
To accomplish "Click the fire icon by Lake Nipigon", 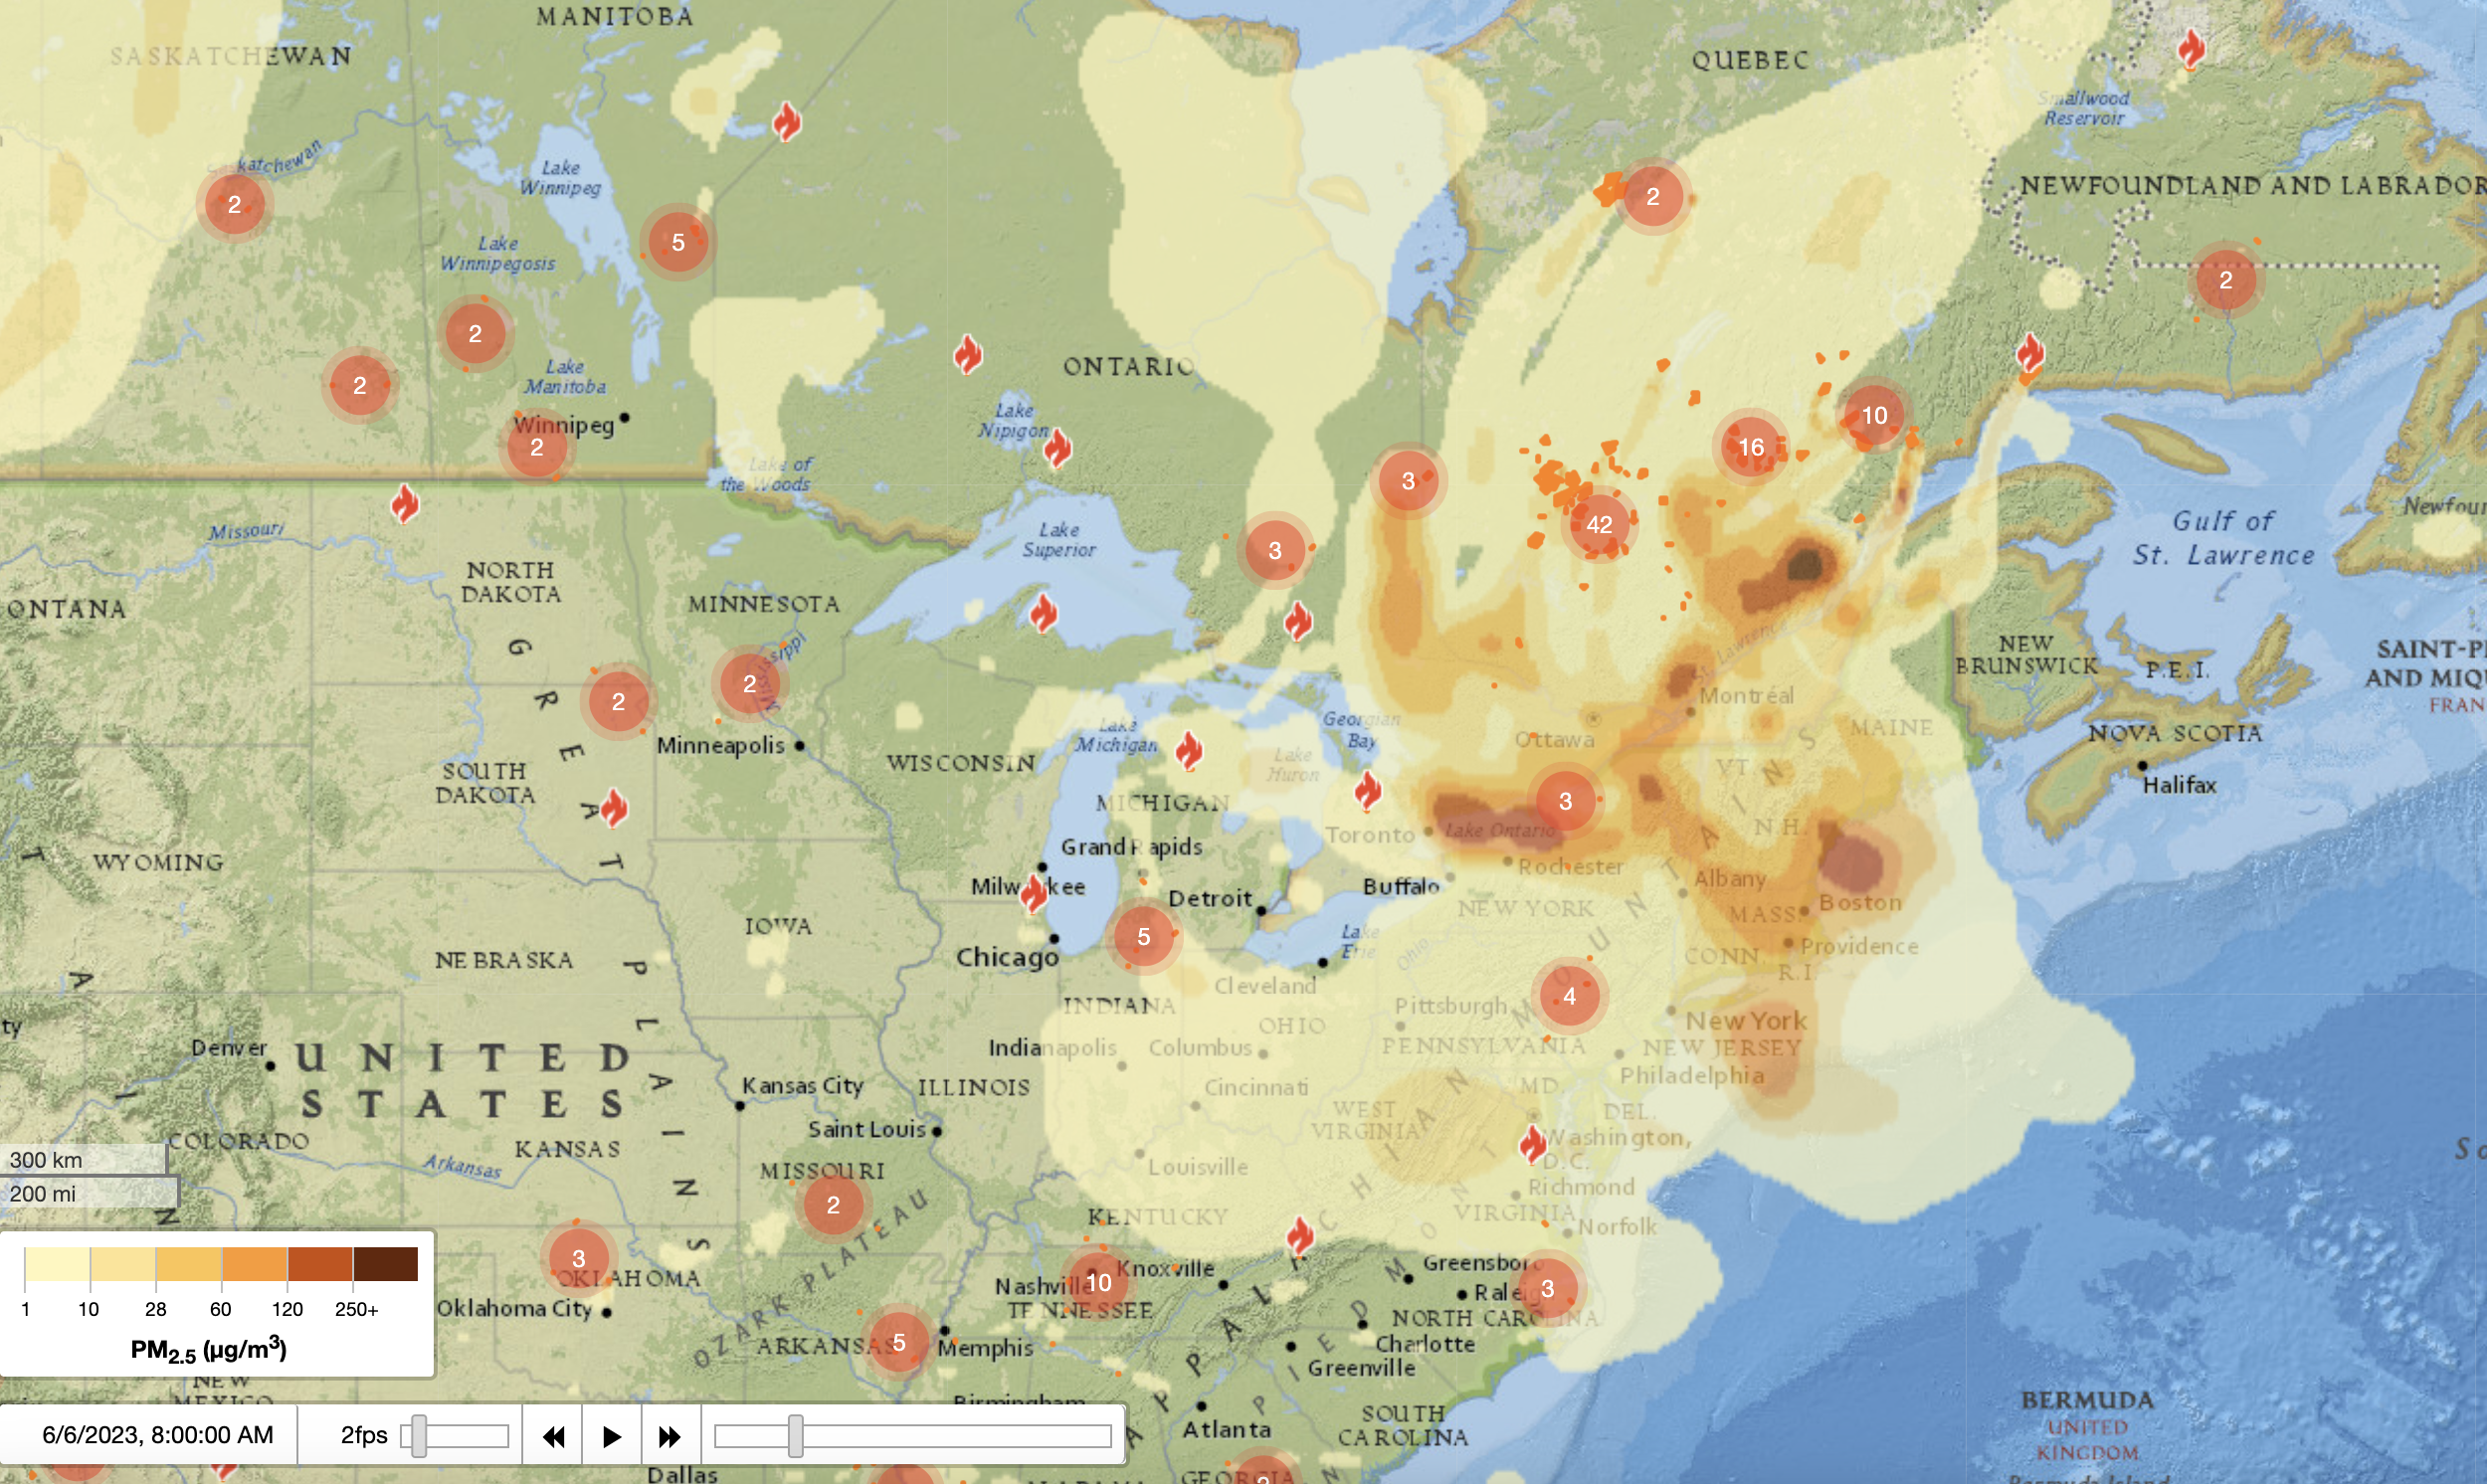I will point(1057,448).
